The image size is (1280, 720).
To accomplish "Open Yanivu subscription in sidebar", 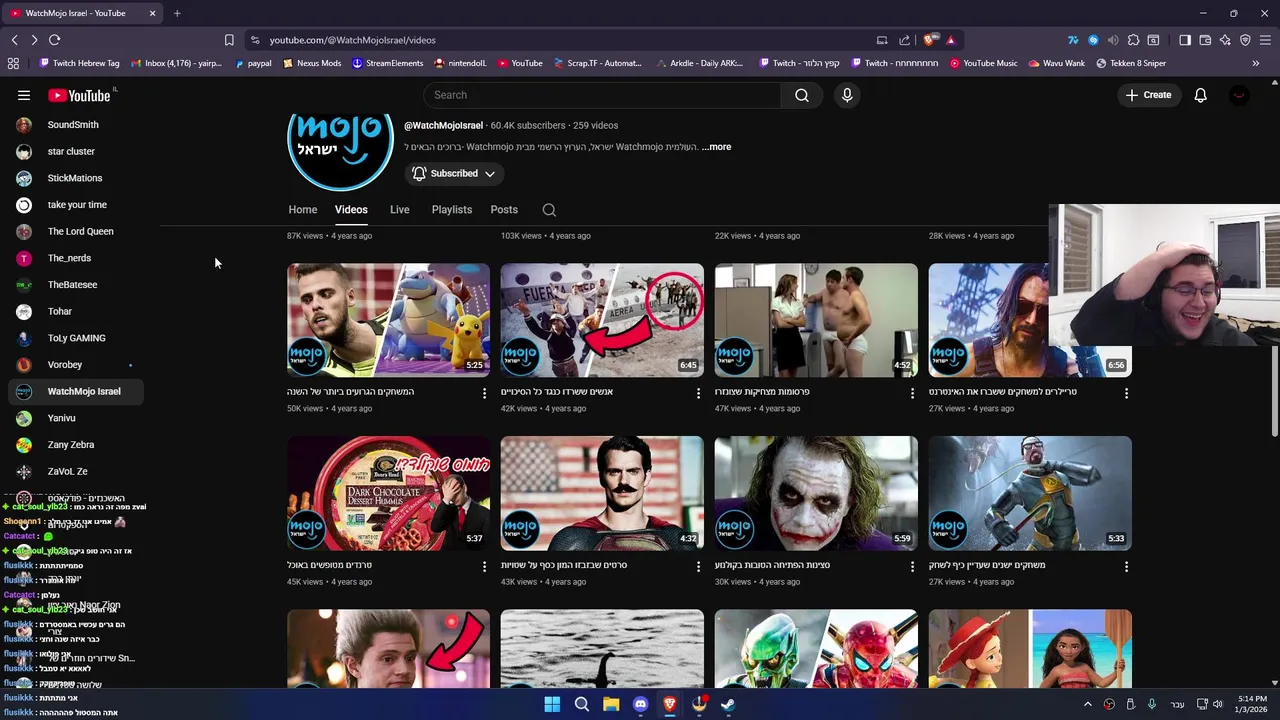I will pyautogui.click(x=76, y=418).
